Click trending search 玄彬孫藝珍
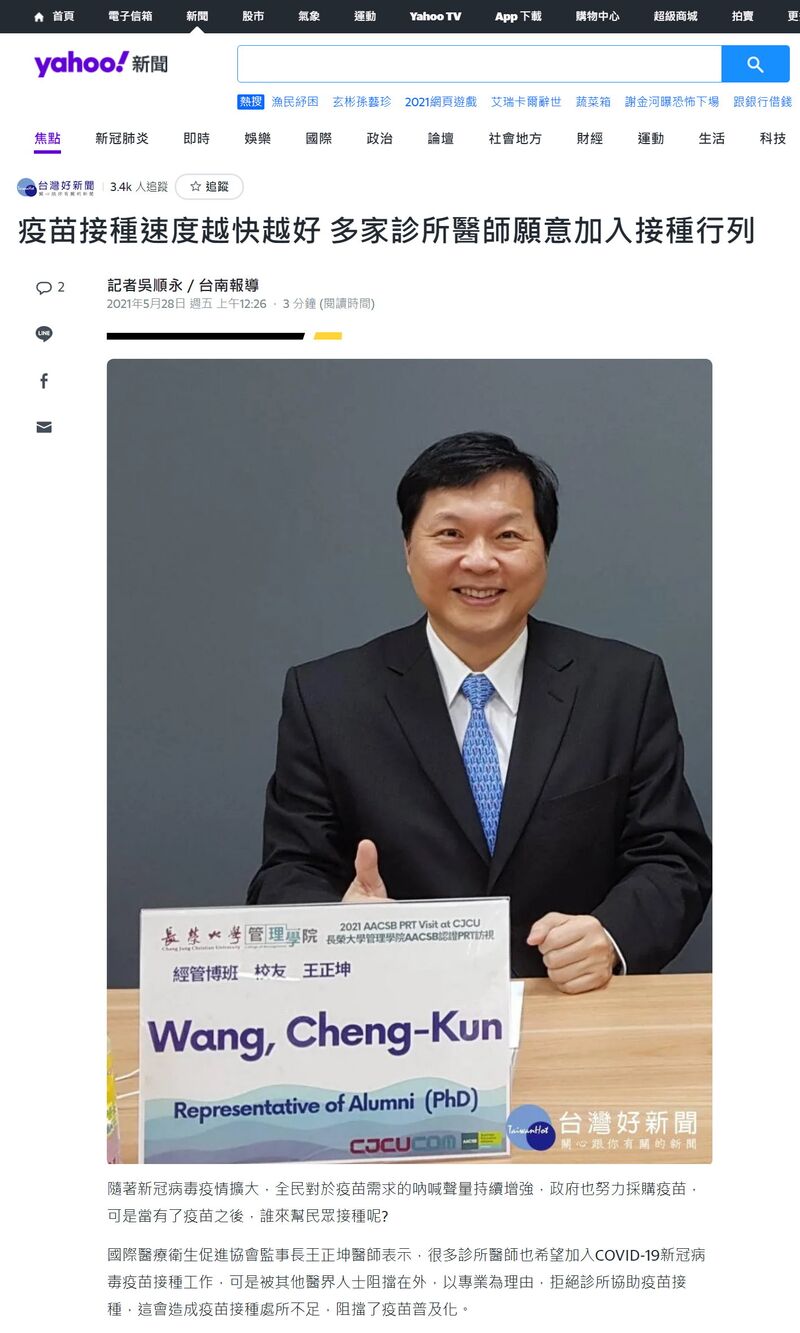The height and width of the screenshot is (1333, 800). coord(362,102)
